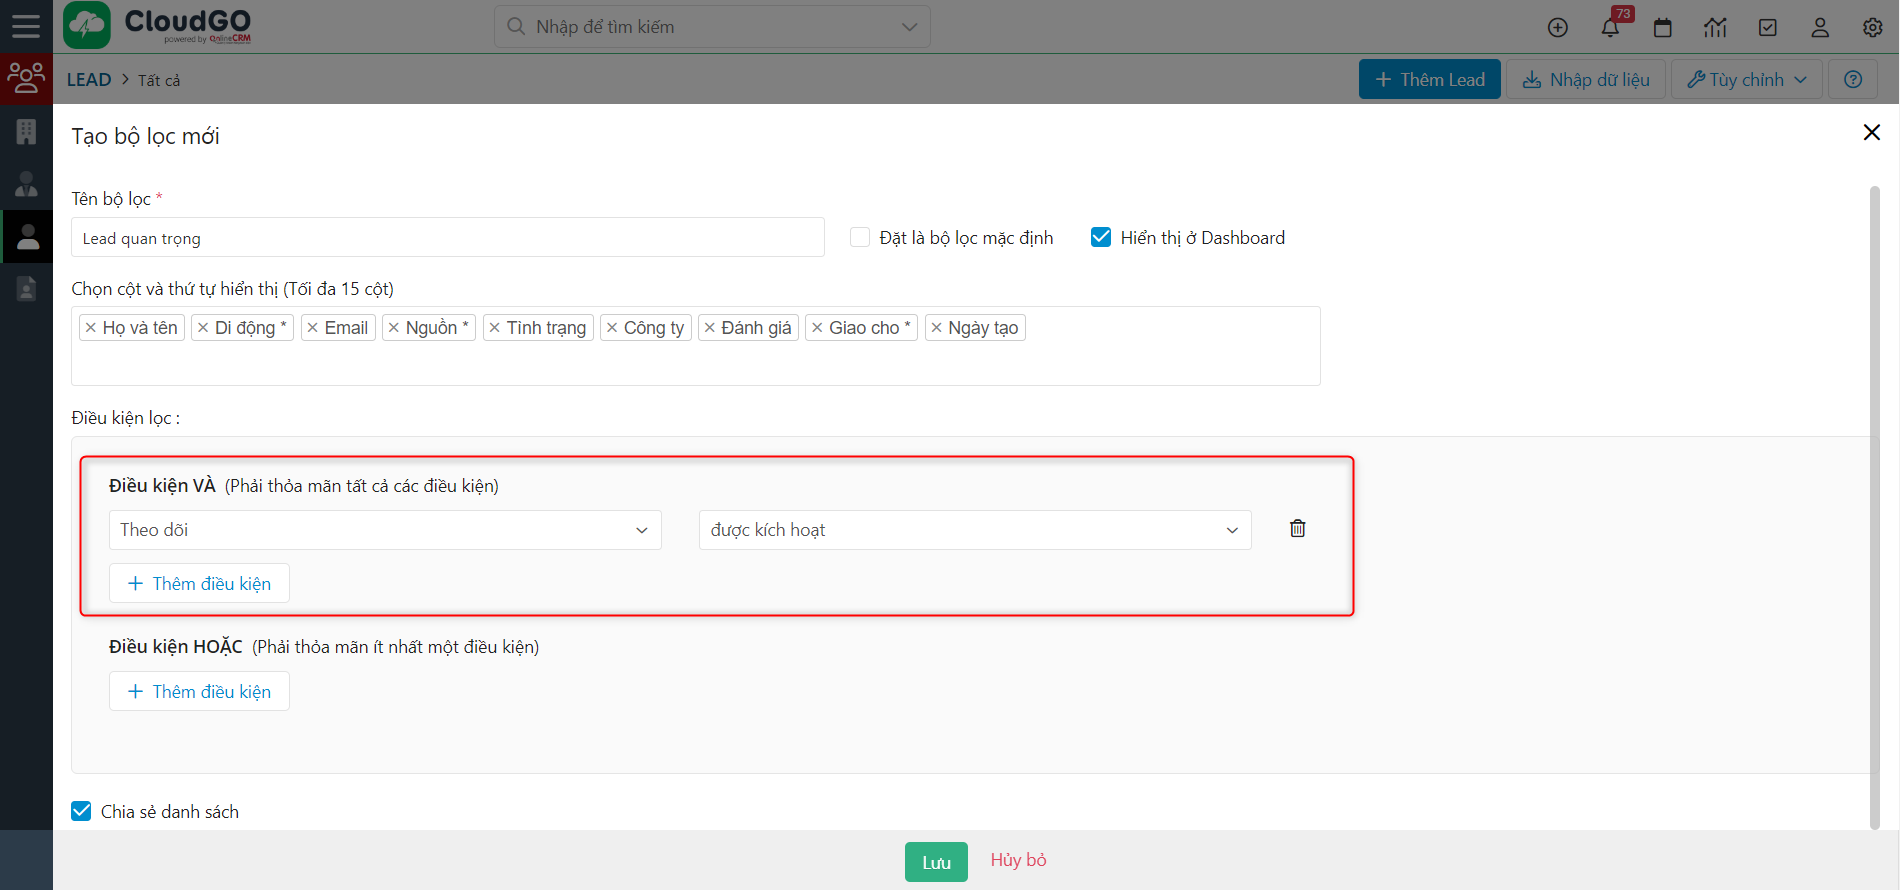This screenshot has height=890, width=1900.
Task: Toggle Chia sẻ danh sách checkbox
Action: click(82, 811)
